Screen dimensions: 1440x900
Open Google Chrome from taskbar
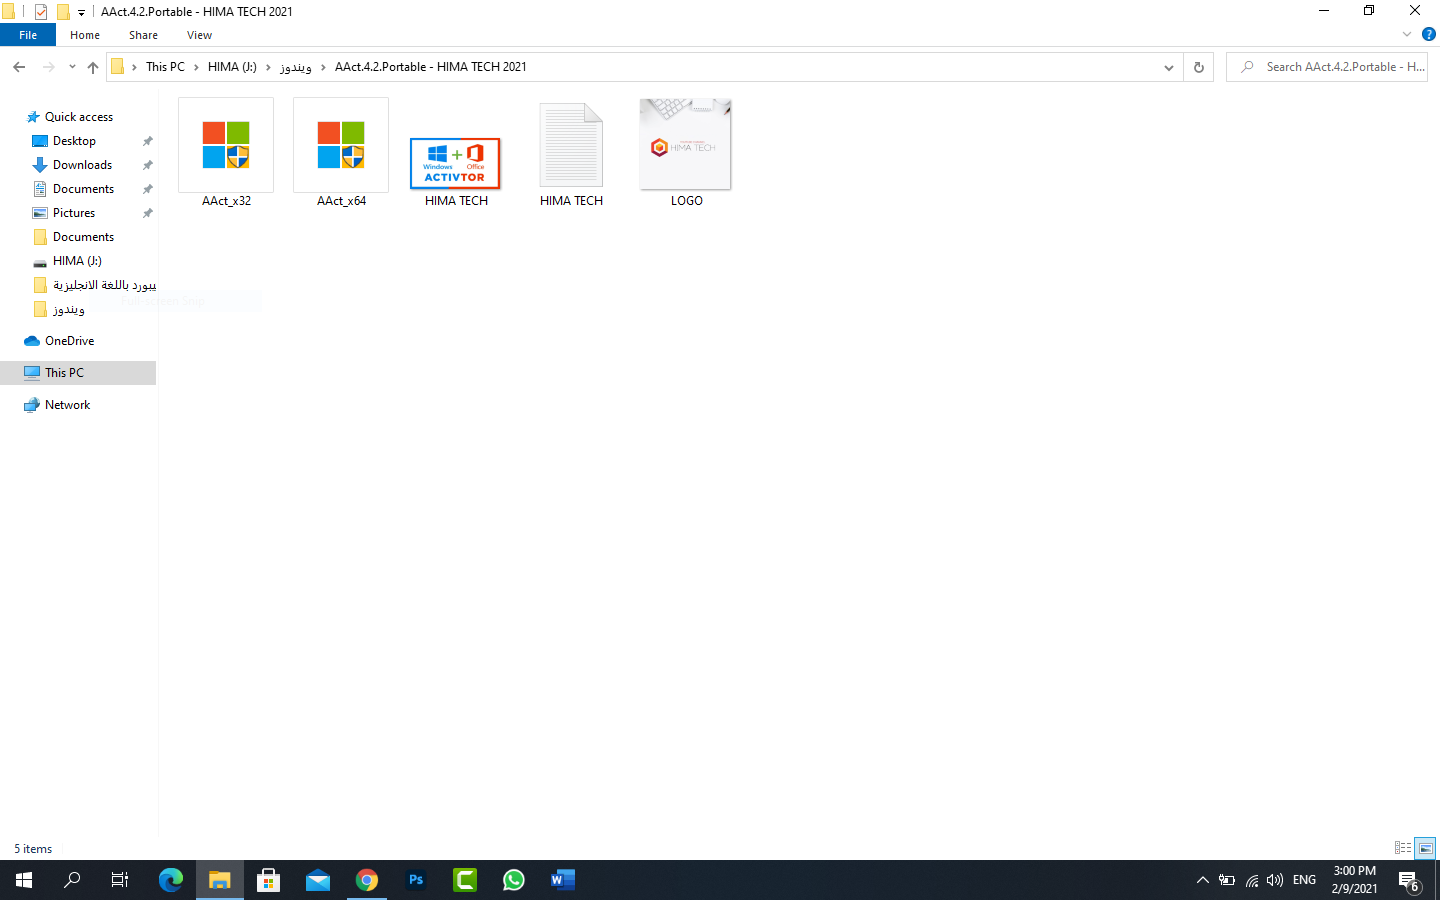[367, 880]
